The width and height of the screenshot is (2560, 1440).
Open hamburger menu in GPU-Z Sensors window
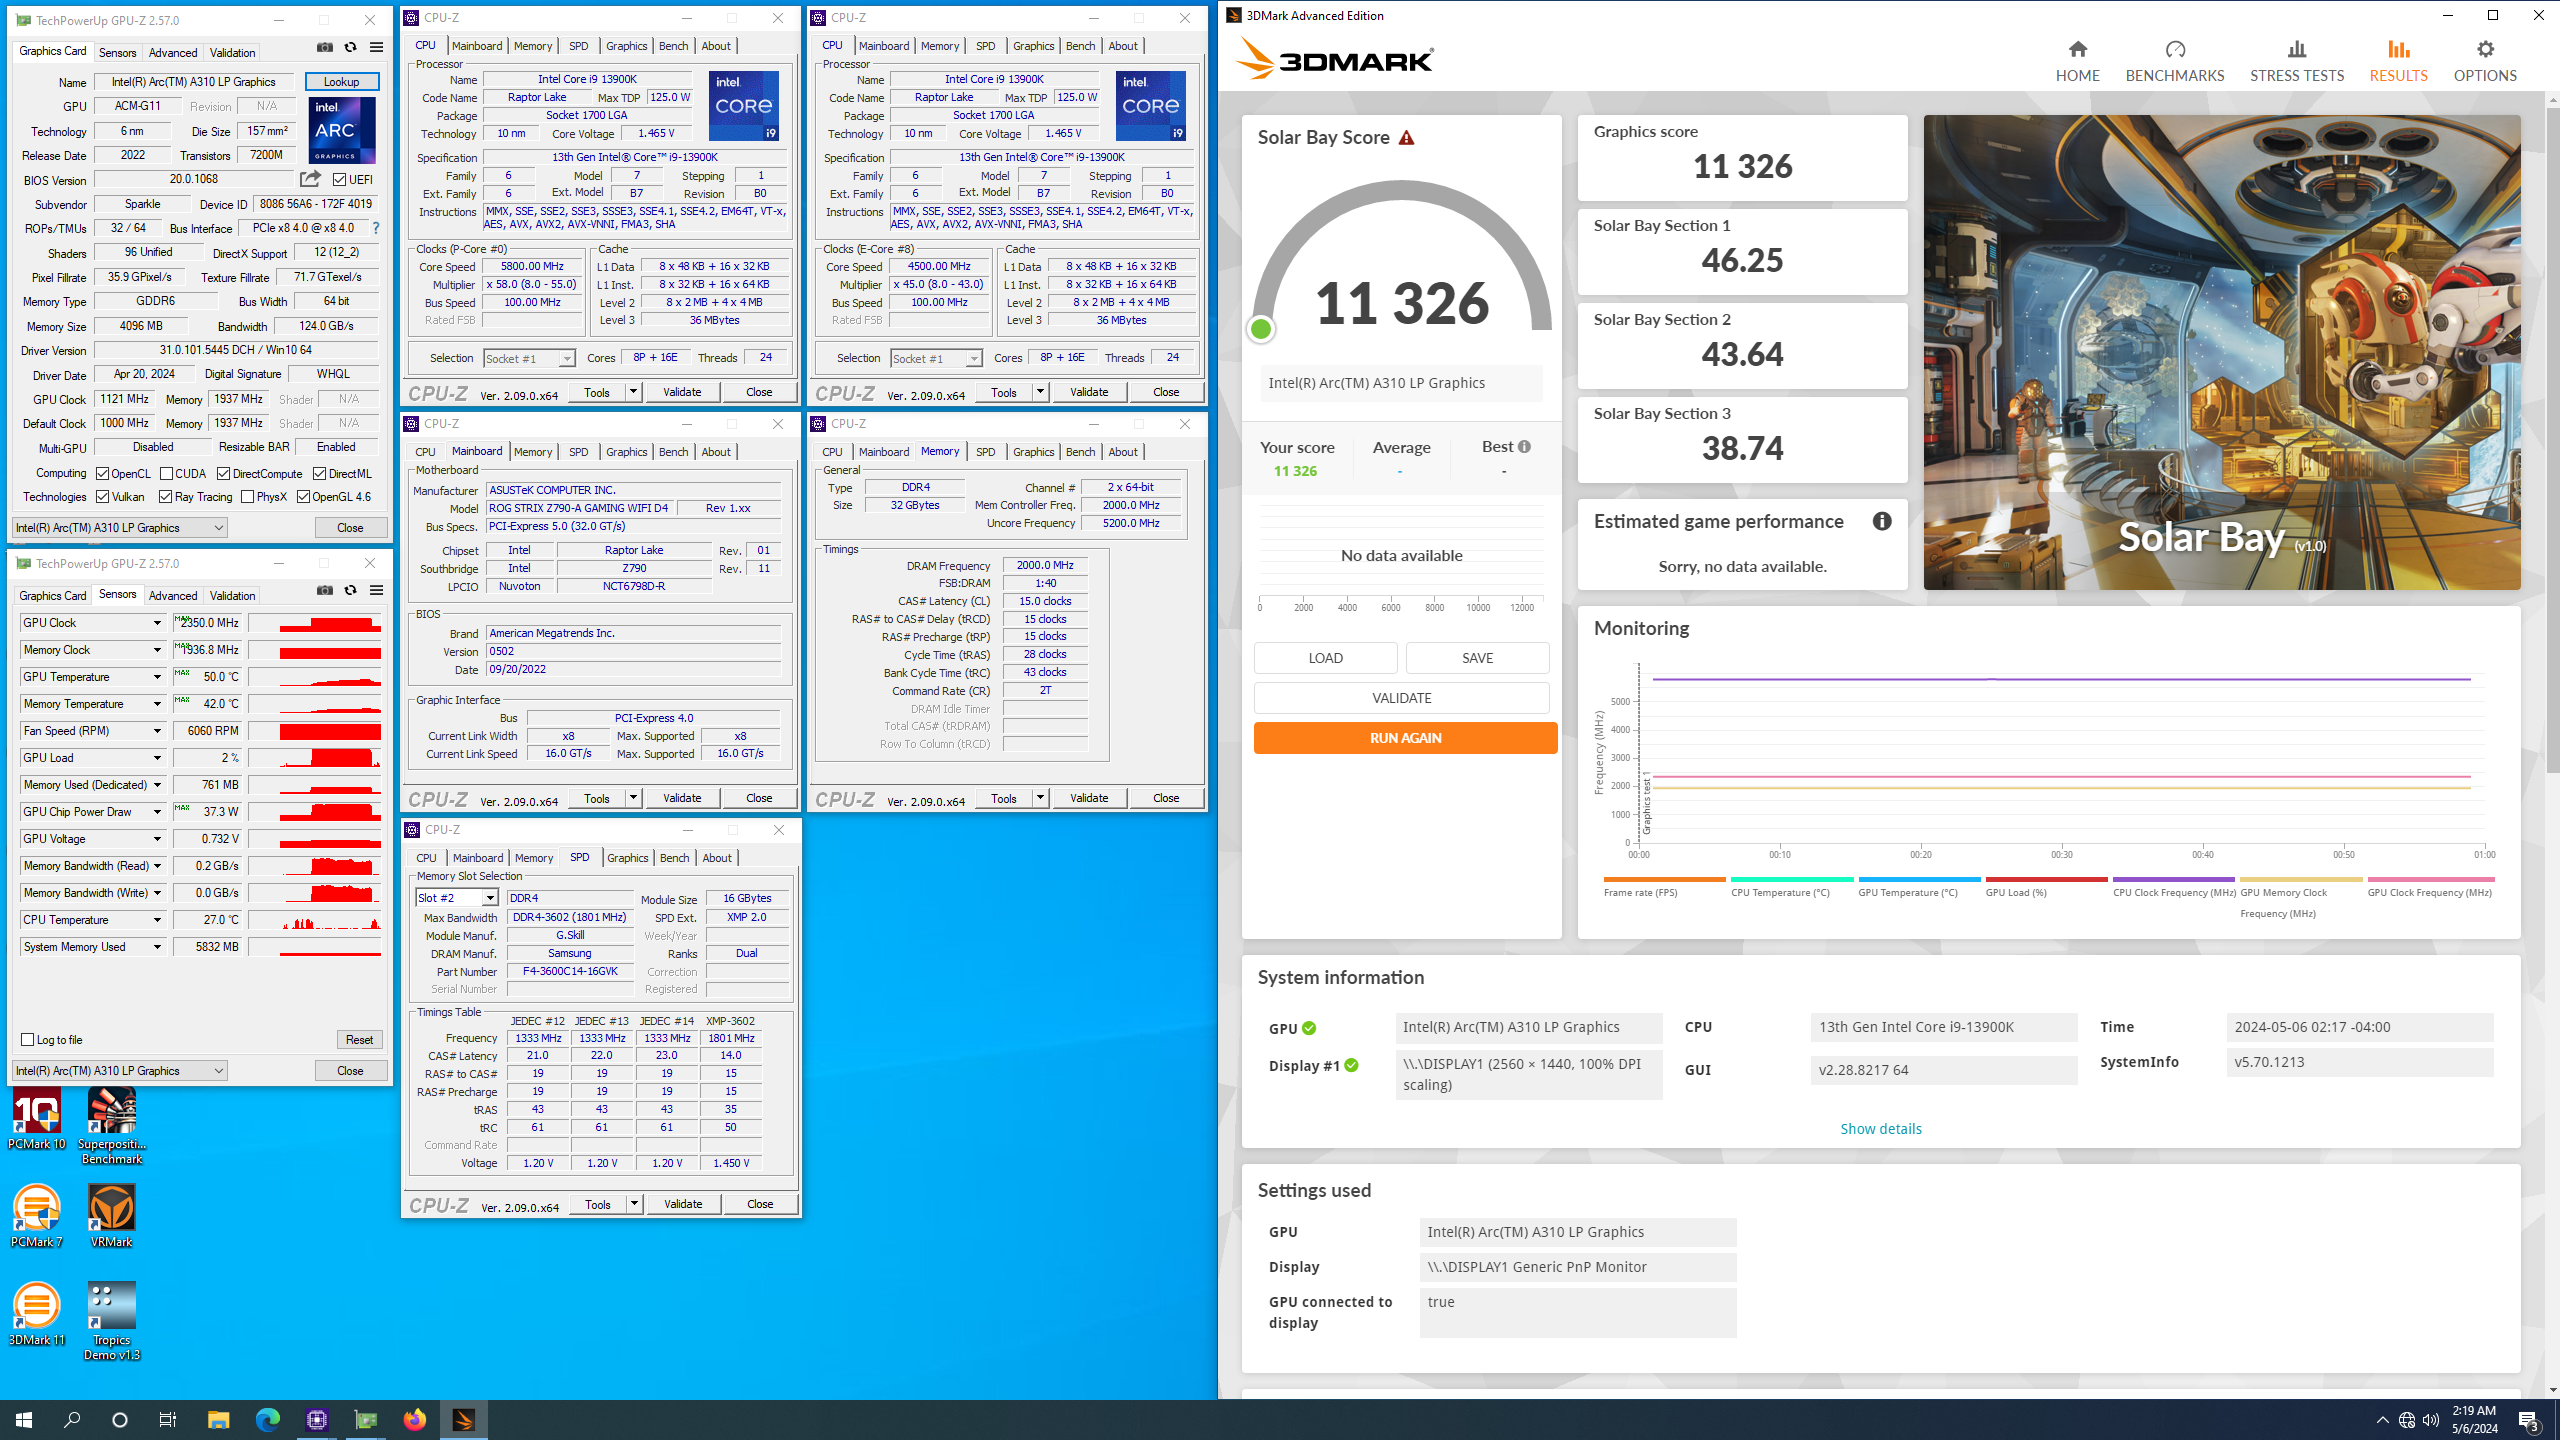click(376, 590)
